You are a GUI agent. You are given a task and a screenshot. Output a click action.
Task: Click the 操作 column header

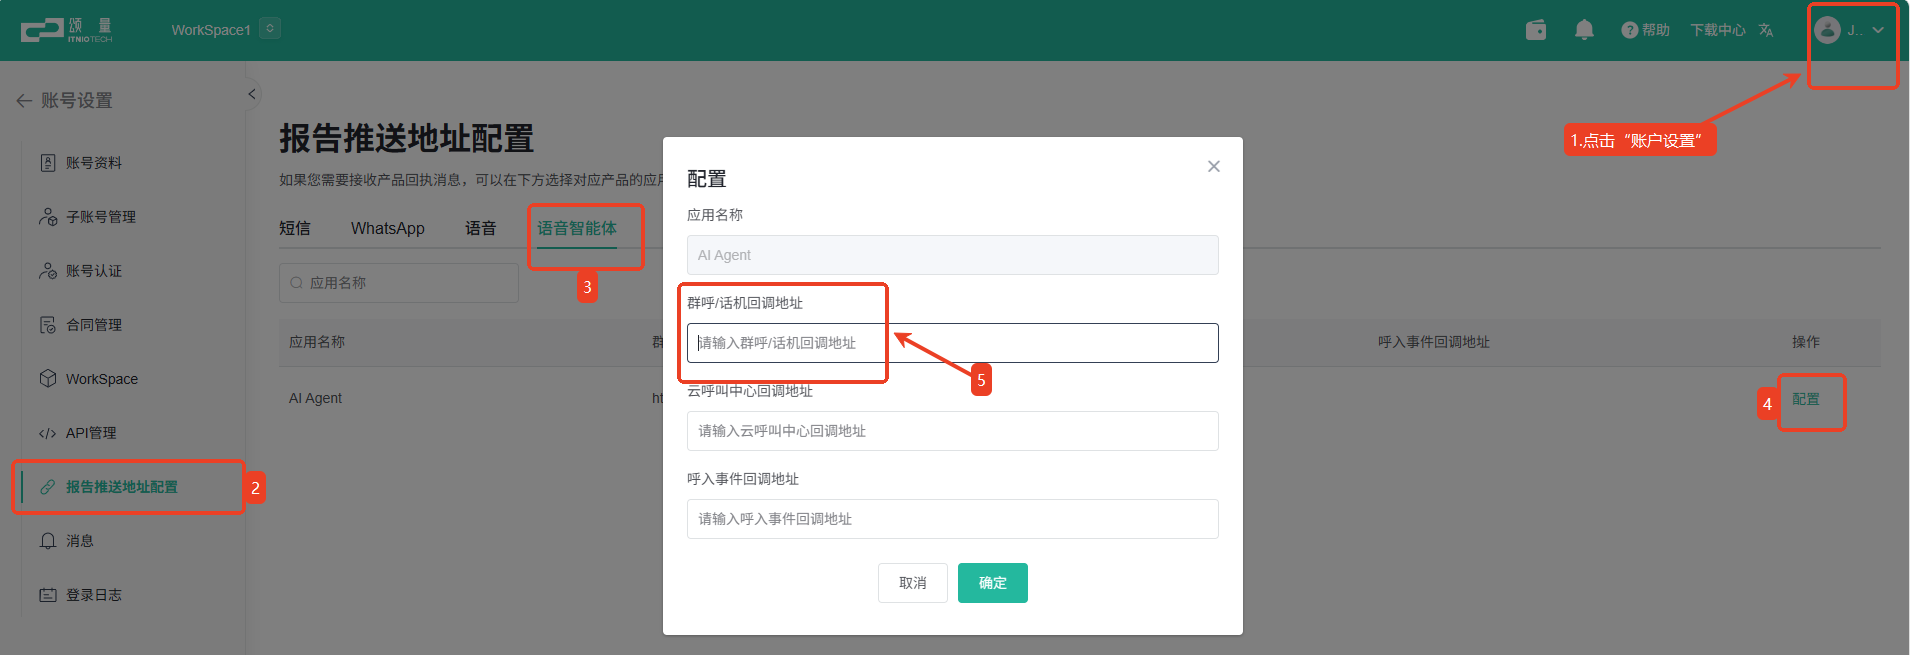coord(1806,342)
